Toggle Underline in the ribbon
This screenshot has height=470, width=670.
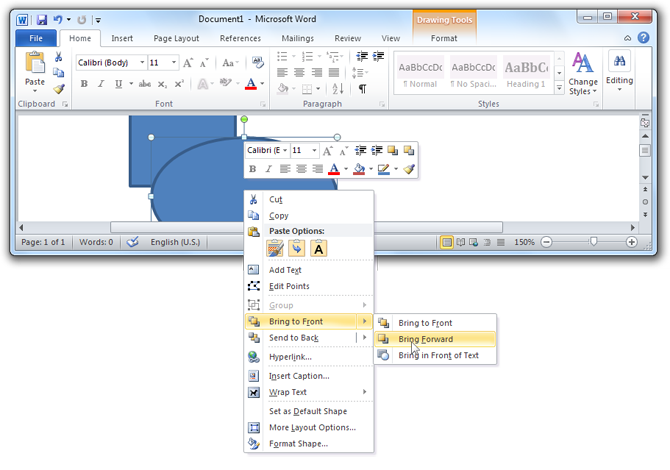point(118,84)
